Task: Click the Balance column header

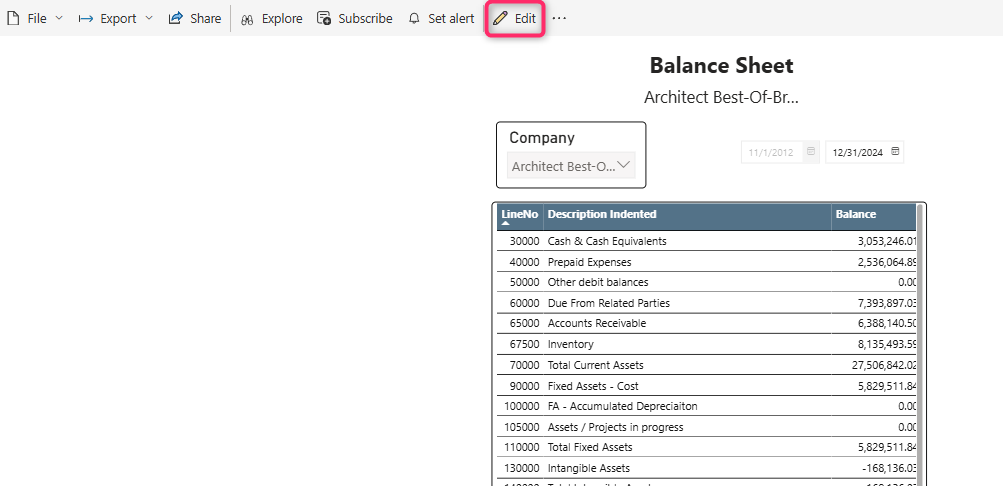Action: [x=856, y=214]
